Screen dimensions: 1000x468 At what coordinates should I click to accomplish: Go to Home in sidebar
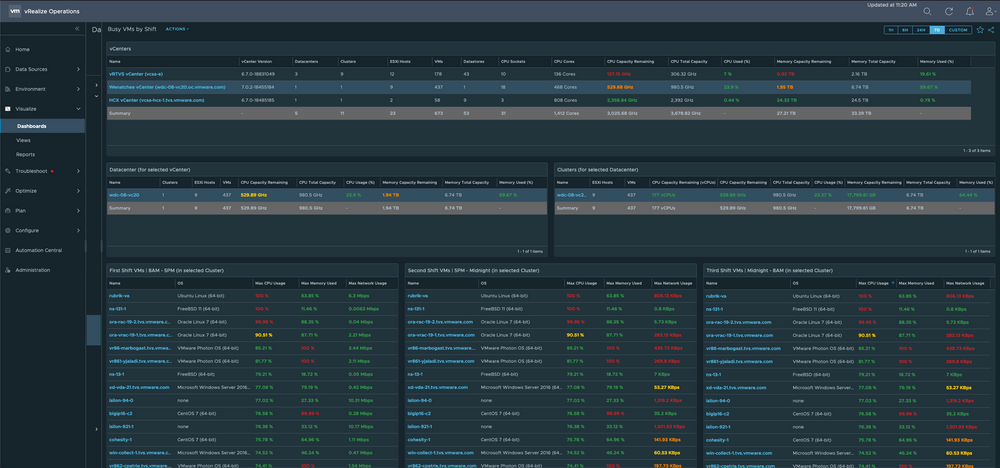pyautogui.click(x=22, y=49)
